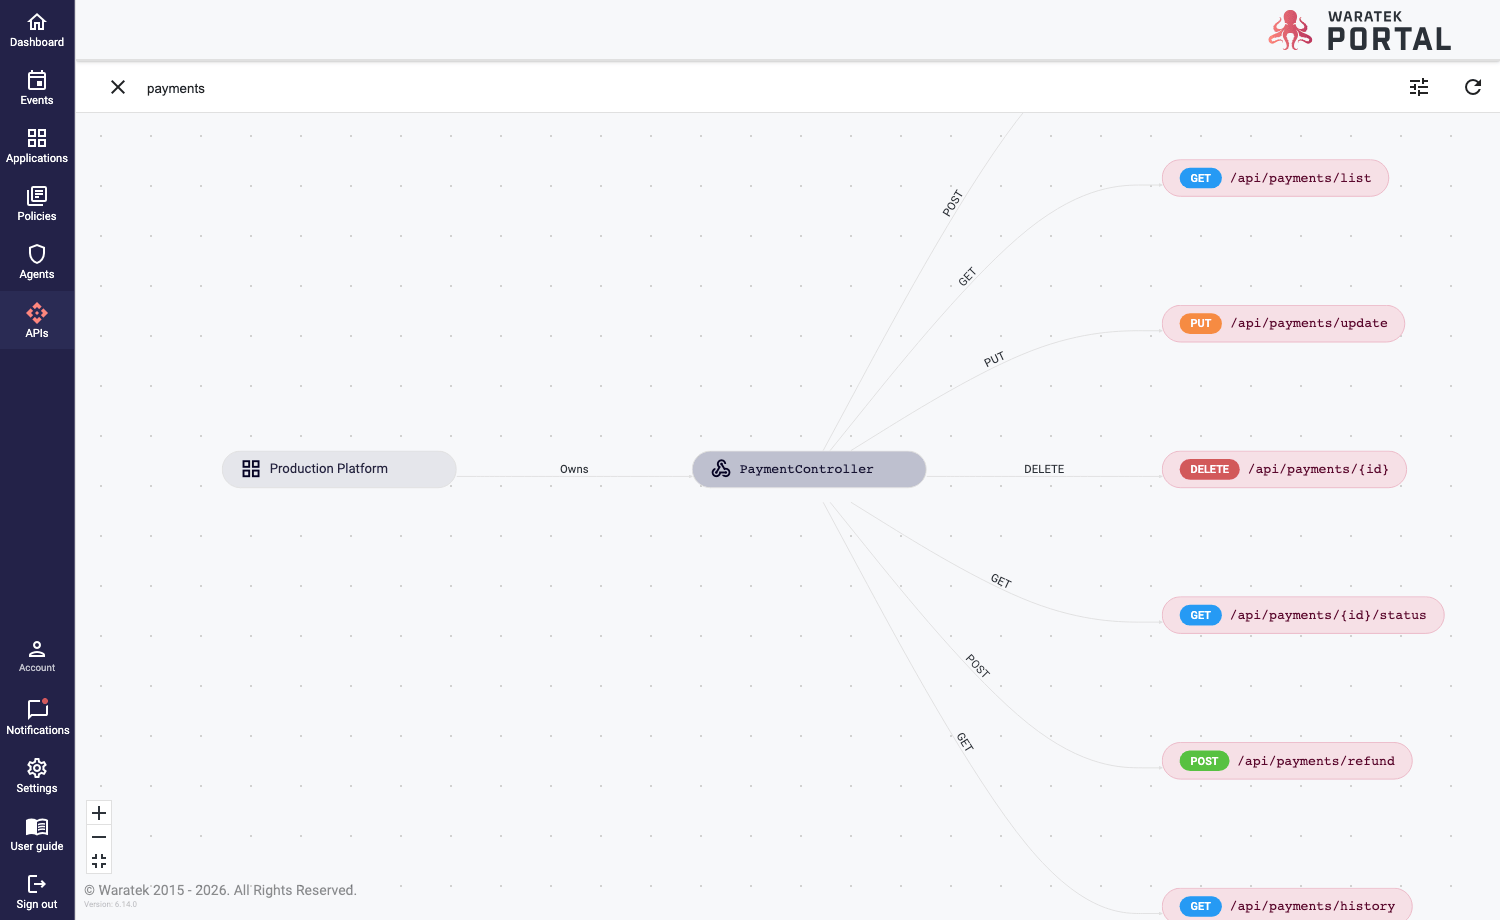Open GET /api/payments/list endpoint

(1275, 178)
